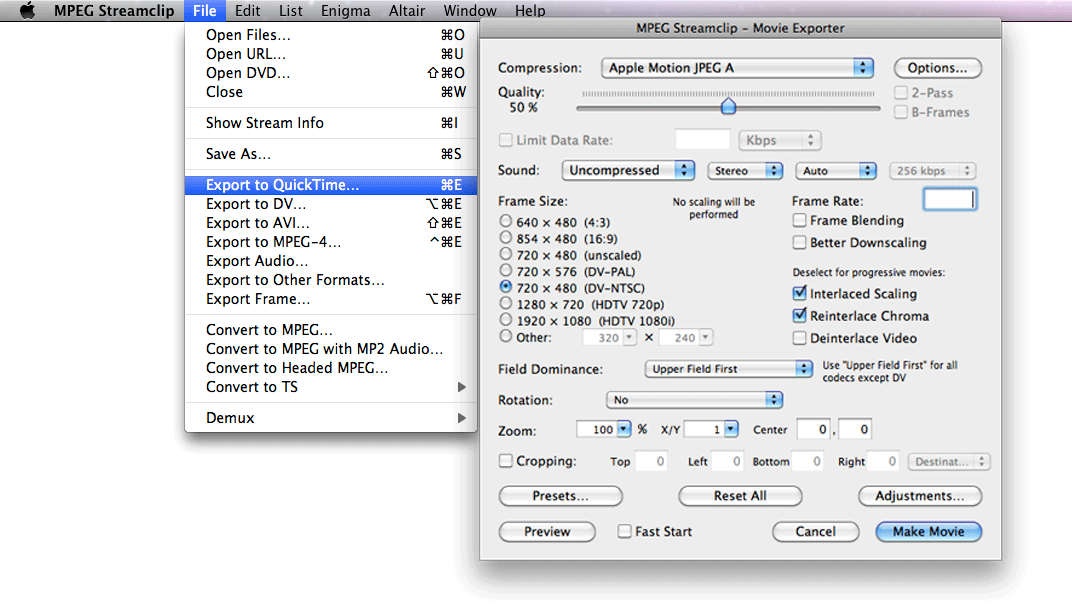The height and width of the screenshot is (607, 1072).
Task: Open the Rotation dropdown
Action: pos(694,400)
